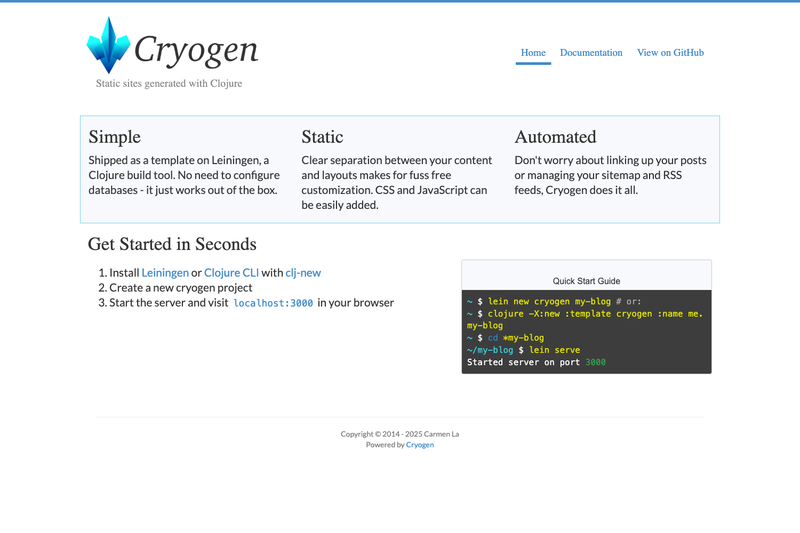This screenshot has height=533, width=800.
Task: Click the 'Started server on port 3000' line
Action: (536, 362)
